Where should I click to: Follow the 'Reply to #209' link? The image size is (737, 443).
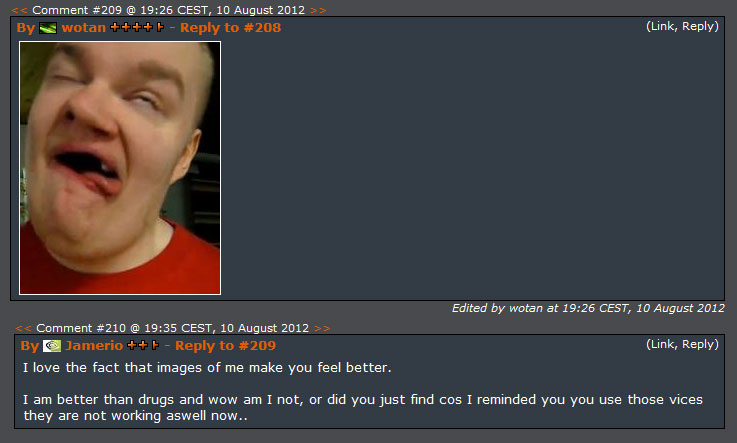(225, 346)
